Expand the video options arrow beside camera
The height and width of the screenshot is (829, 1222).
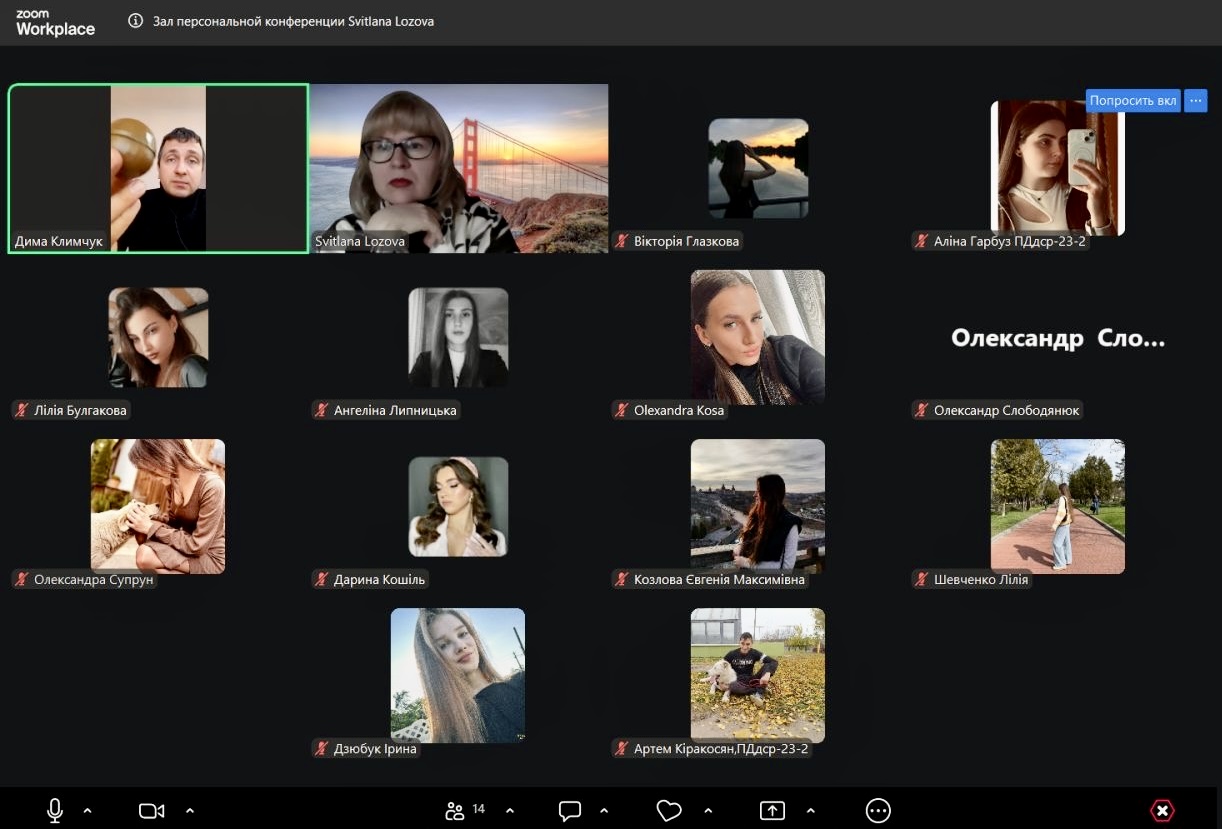[x=190, y=810]
